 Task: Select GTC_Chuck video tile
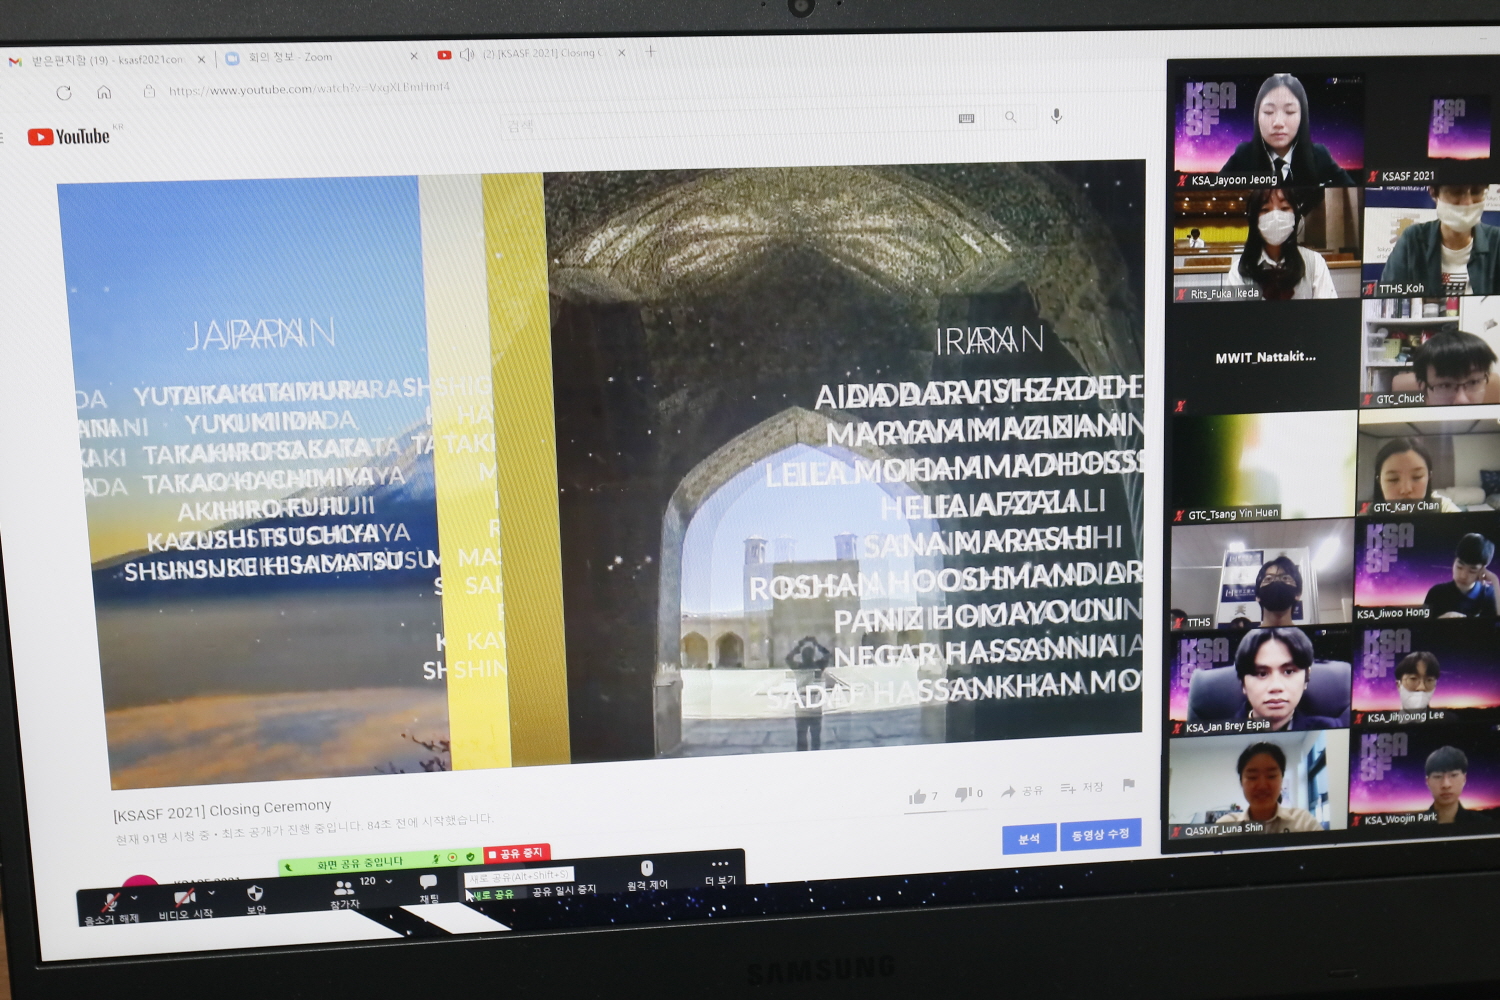click(1430, 353)
